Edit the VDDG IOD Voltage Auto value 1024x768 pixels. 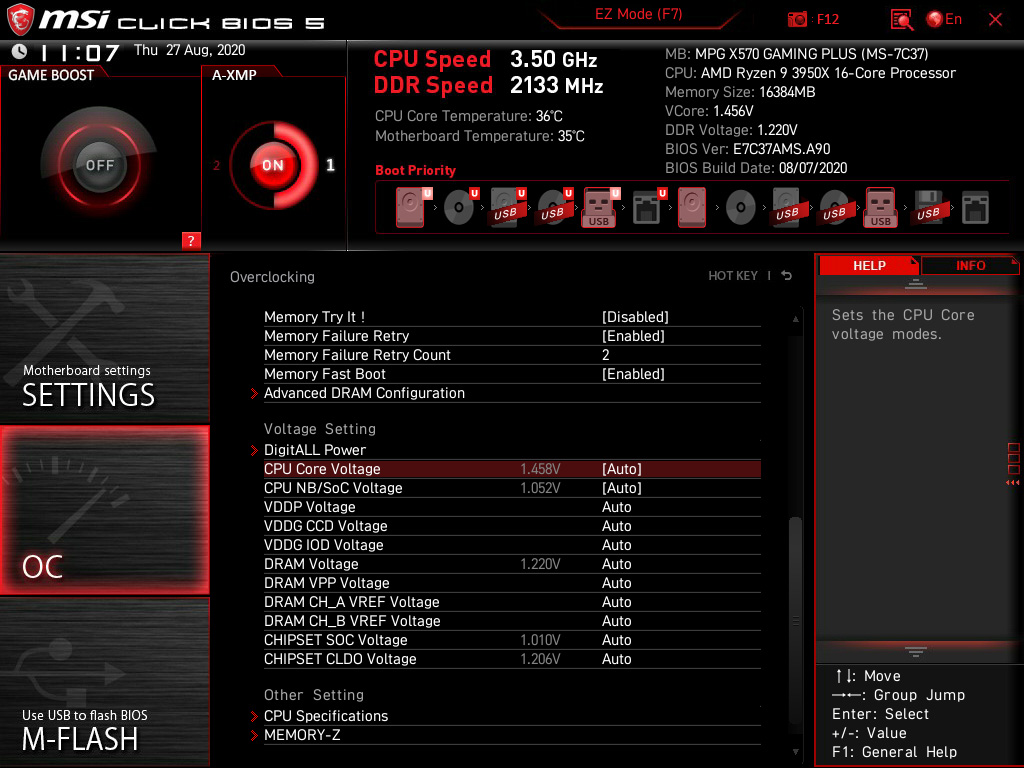[x=616, y=545]
